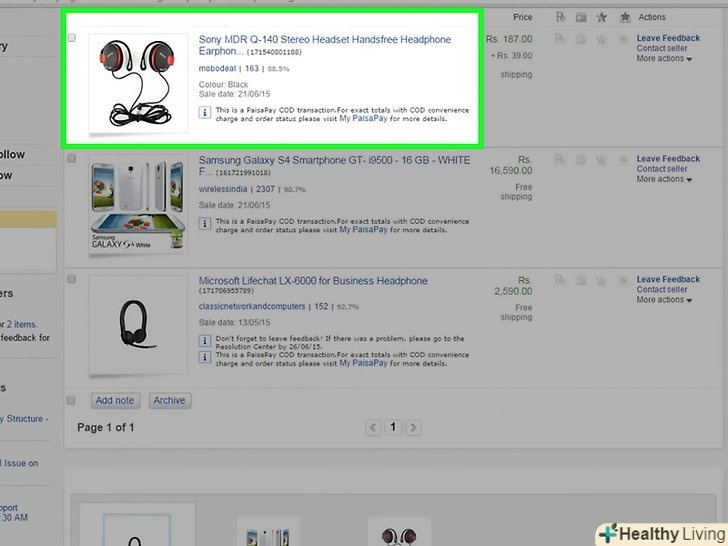Screen dimensions: 728x546
Task: Click lower info icon in Microsoft Lifechat row
Action: pyautogui.click(x=205, y=357)
